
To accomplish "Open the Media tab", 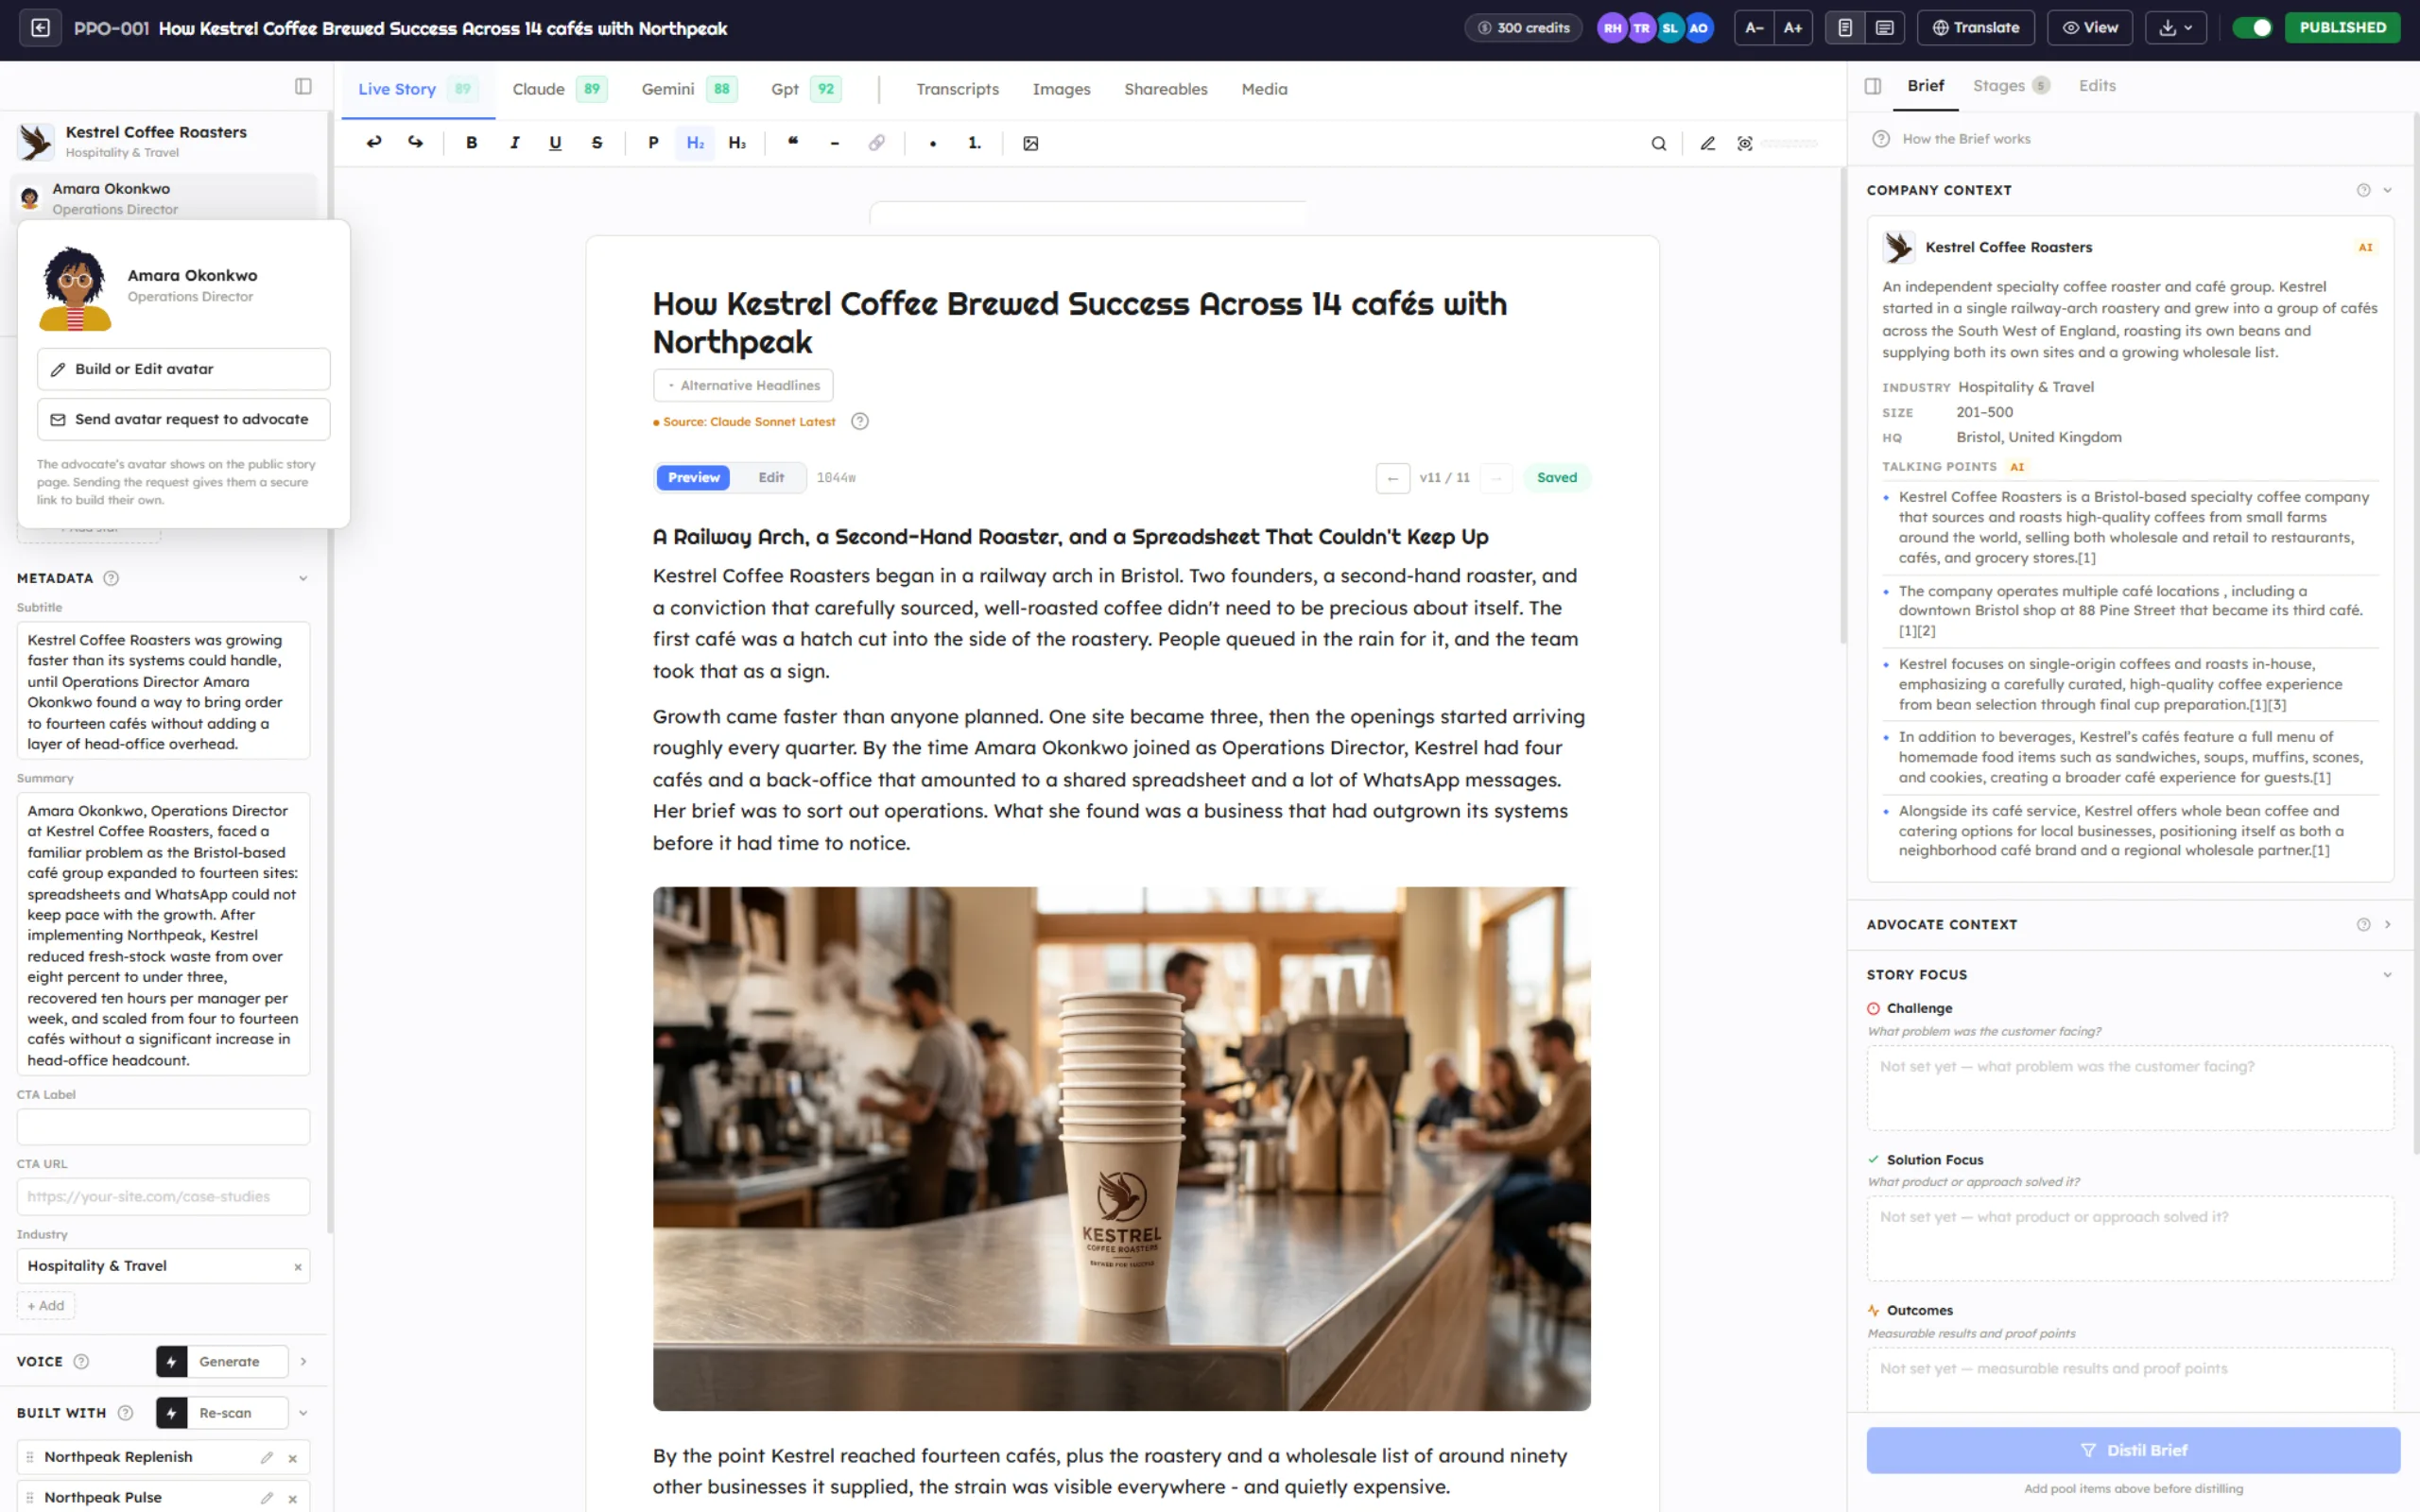I will (x=1264, y=89).
